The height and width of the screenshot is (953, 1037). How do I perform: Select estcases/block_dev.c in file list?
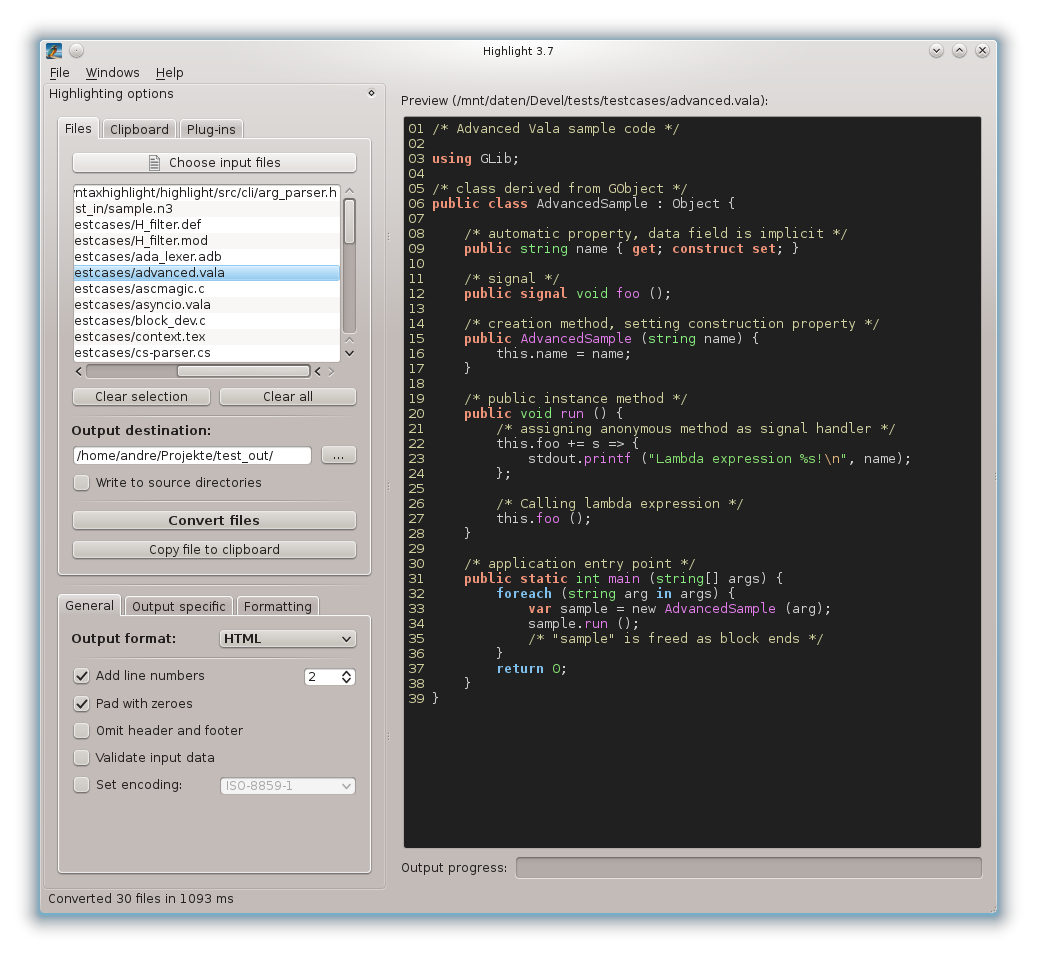tap(206, 321)
